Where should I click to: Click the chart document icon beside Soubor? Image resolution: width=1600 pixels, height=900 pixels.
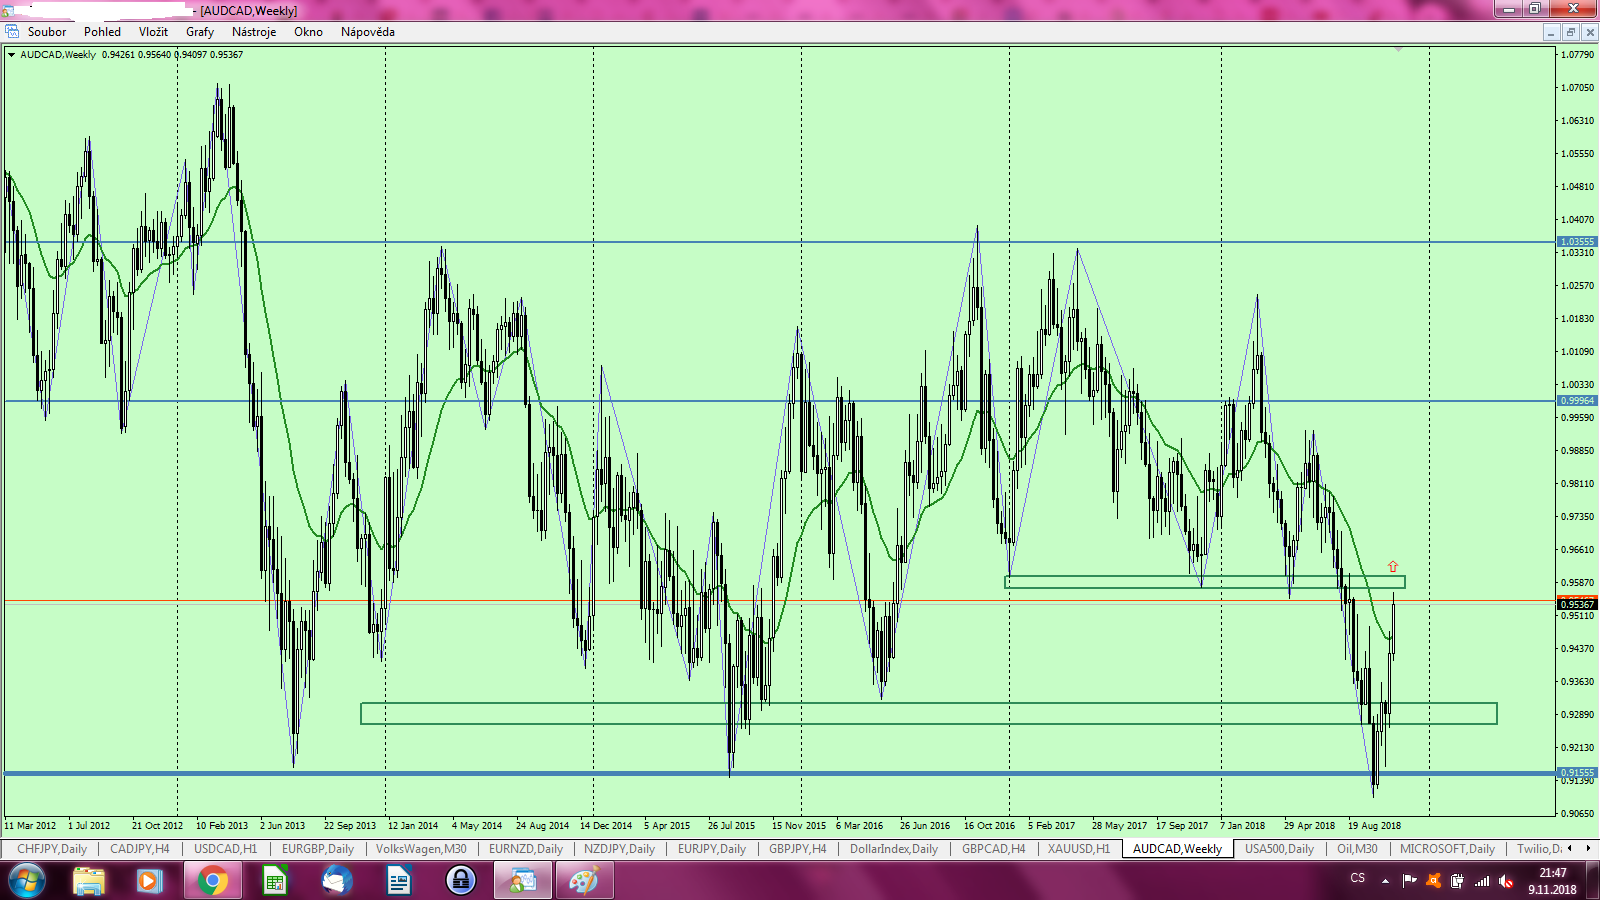pyautogui.click(x=12, y=32)
